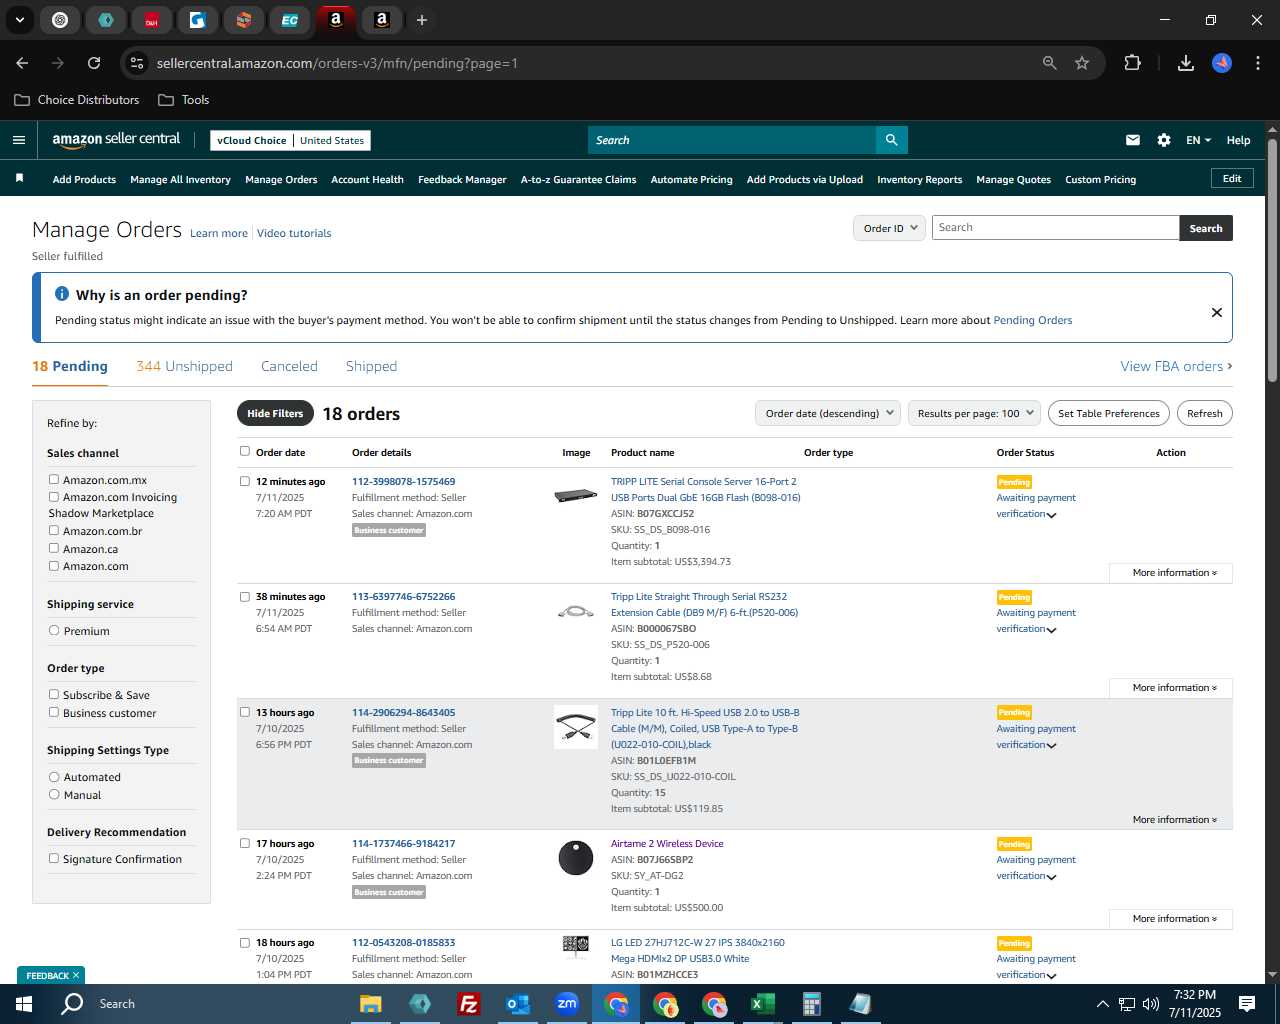Open the View FBA orders link
The width and height of the screenshot is (1280, 1024).
point(1176,366)
